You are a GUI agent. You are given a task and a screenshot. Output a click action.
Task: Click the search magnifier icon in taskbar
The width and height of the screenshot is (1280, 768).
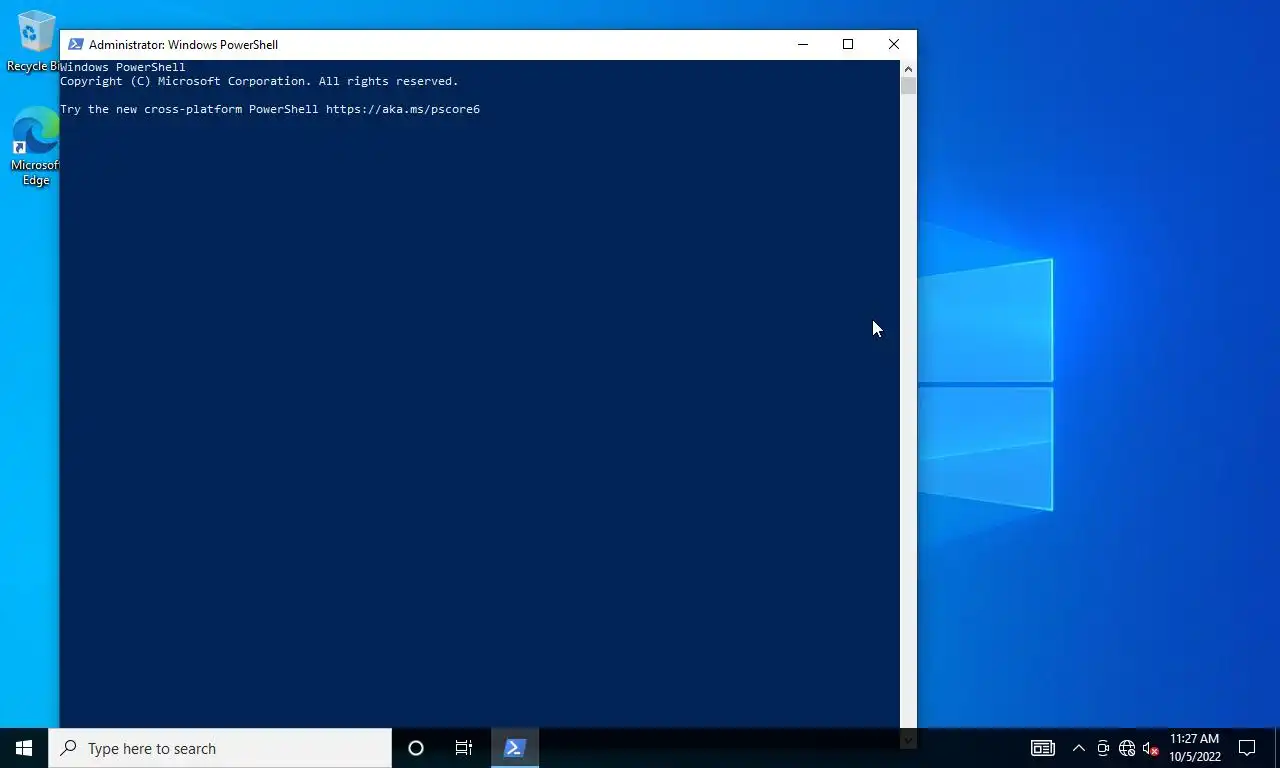tap(68, 748)
